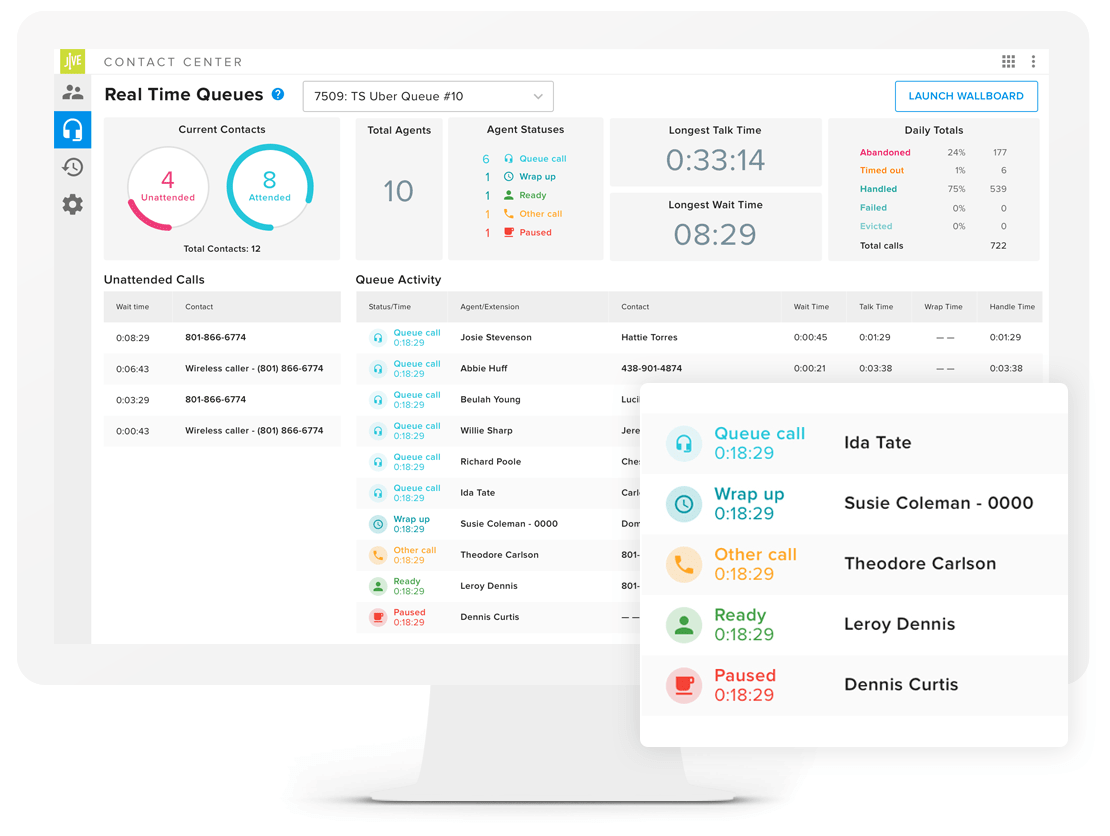
Task: Click the 4 Unattended contacts ring
Action: click(168, 188)
